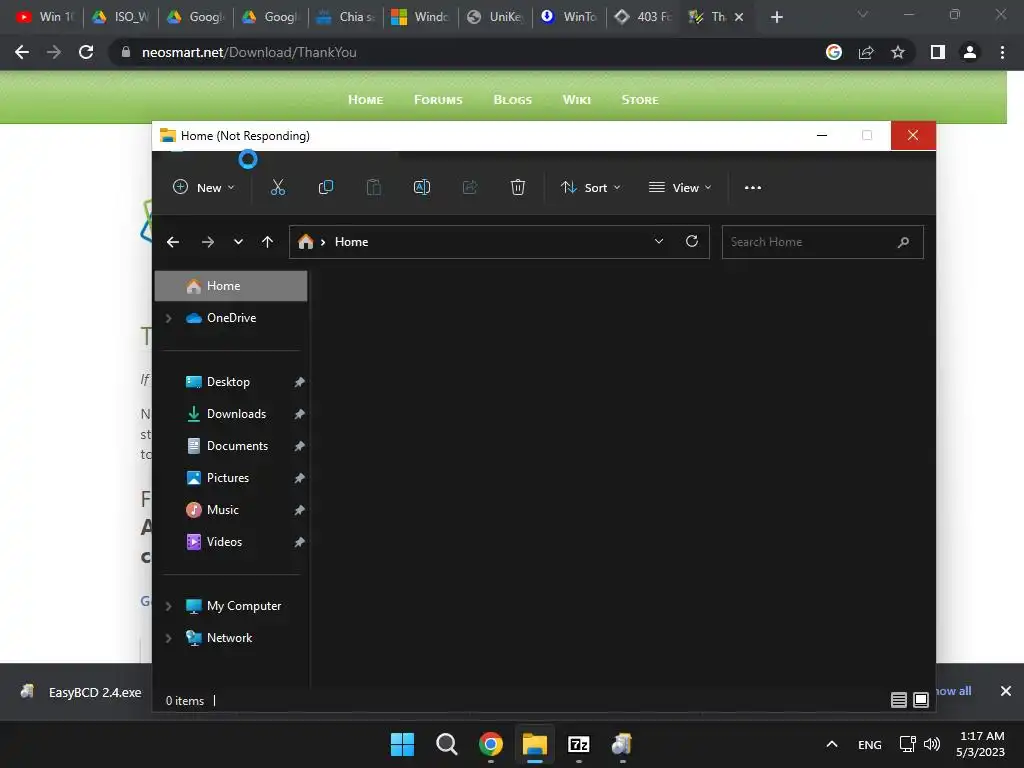Select Home in the navigation pane
Image resolution: width=1024 pixels, height=768 pixels.
pos(231,286)
